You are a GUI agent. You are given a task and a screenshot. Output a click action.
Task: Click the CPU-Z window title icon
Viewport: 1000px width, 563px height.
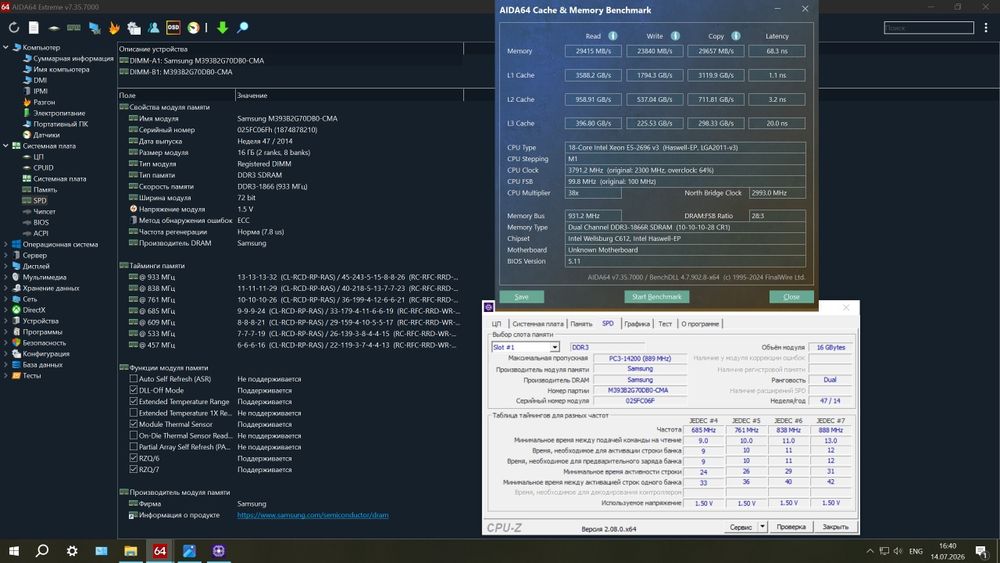[489, 307]
